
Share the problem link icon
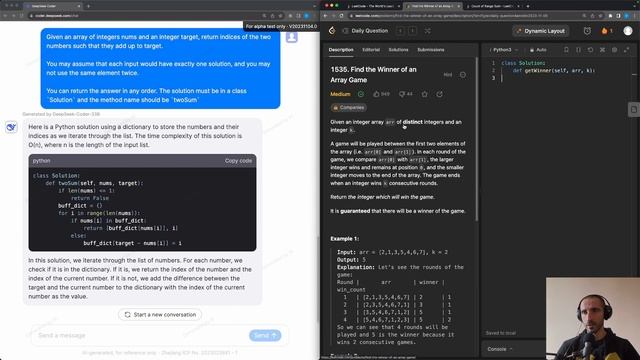click(439, 94)
